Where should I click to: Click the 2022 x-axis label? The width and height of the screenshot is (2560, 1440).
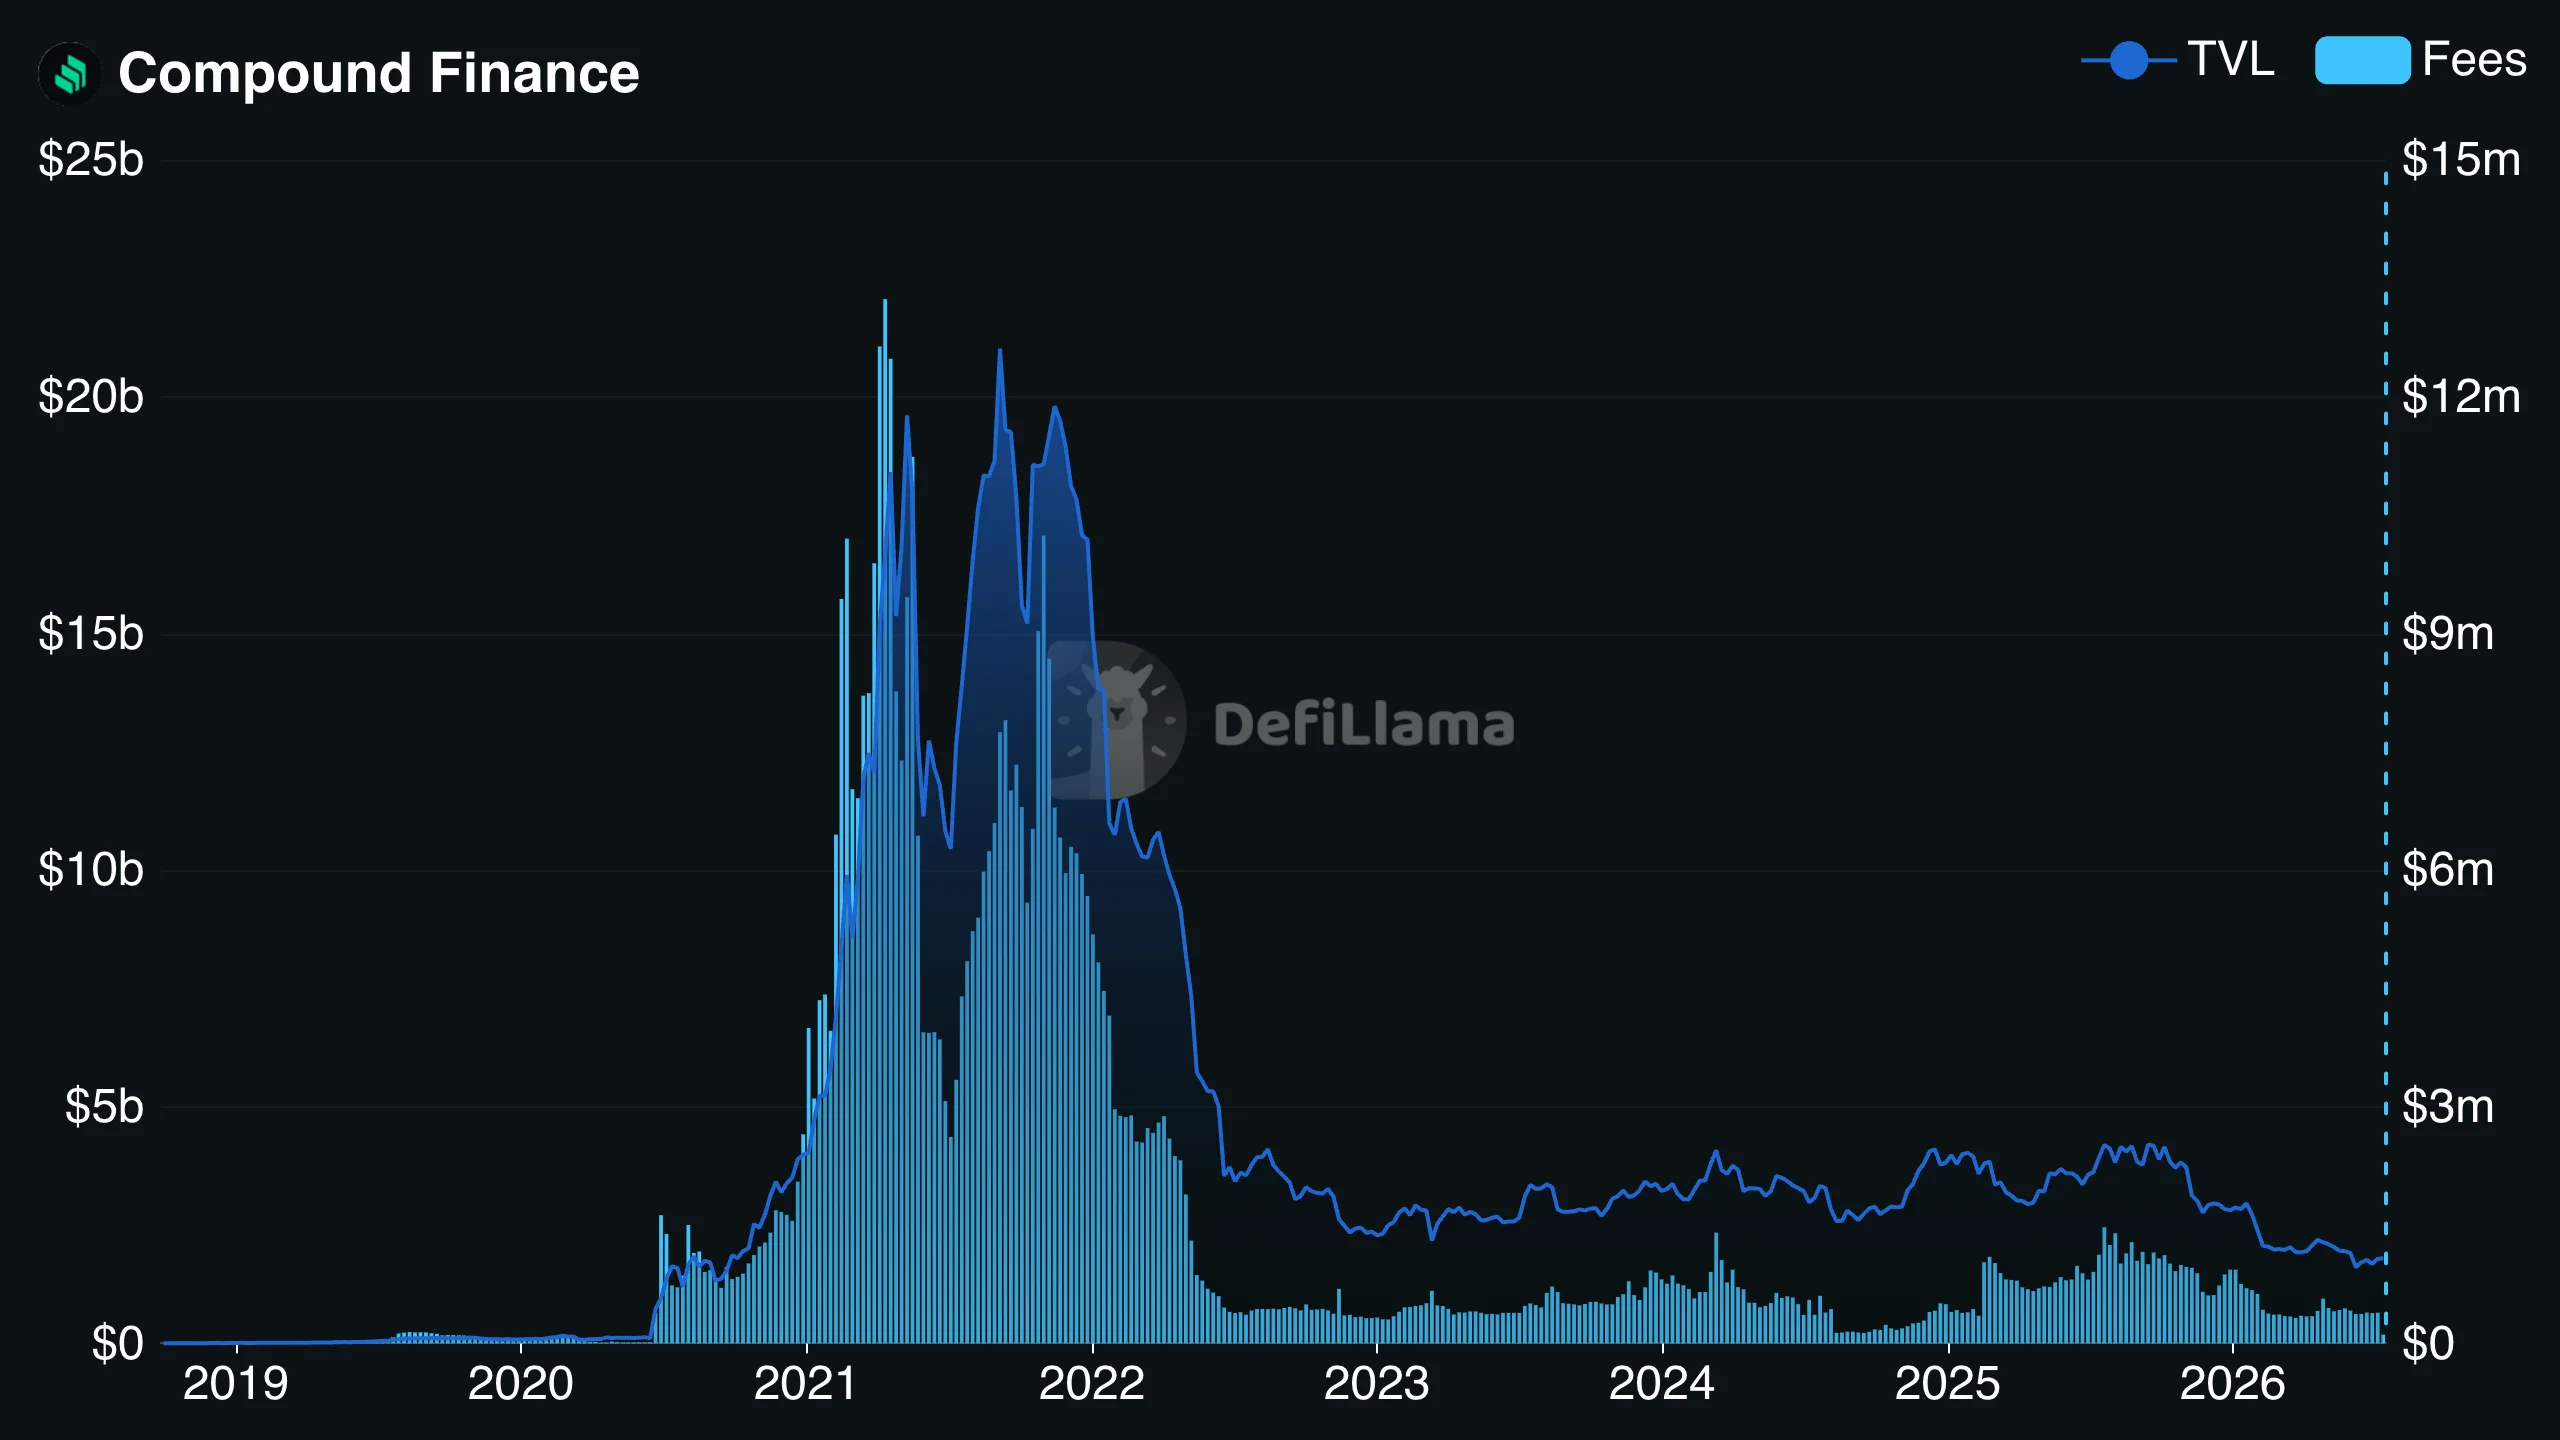[x=1091, y=1384]
